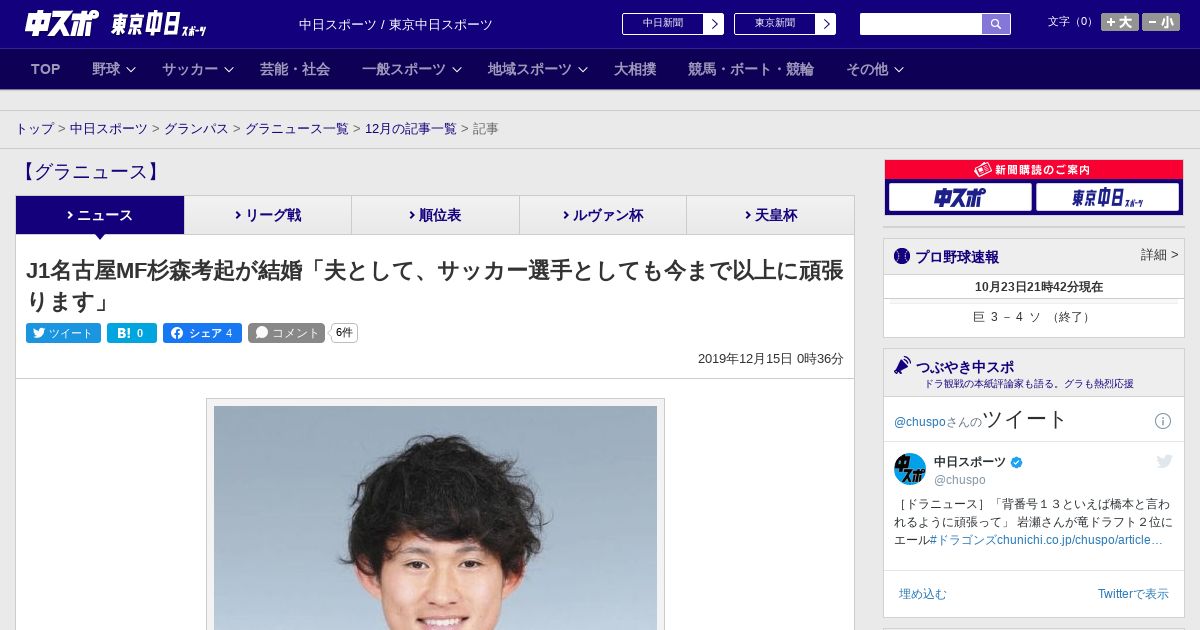The width and height of the screenshot is (1200, 630).
Task: Go to TOP in navigation
Action: [46, 69]
